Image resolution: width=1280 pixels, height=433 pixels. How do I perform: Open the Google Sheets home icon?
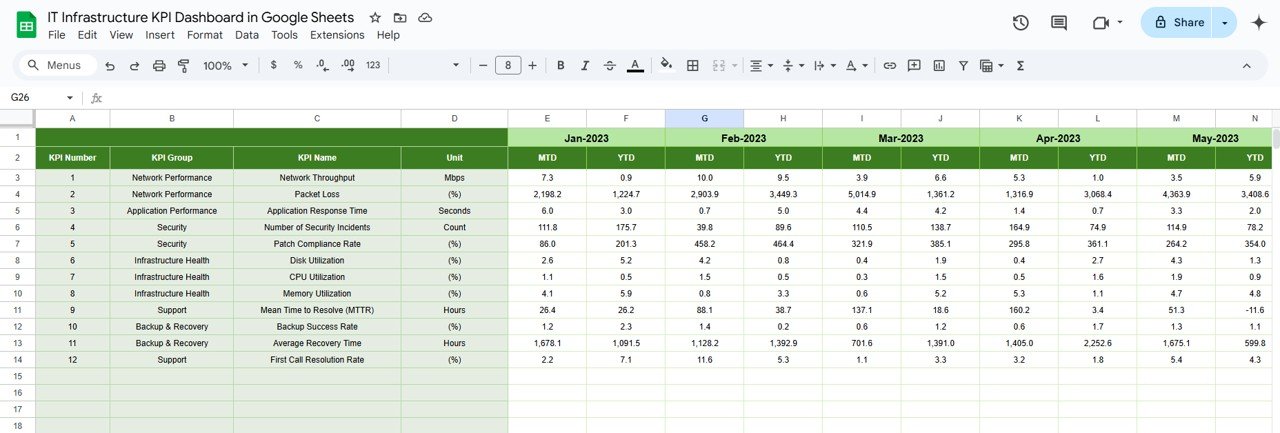coord(26,24)
